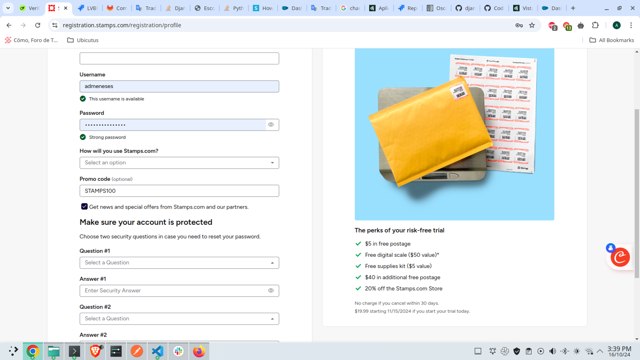
Task: Open the clock showing 3:39 PM
Action: (x=619, y=351)
